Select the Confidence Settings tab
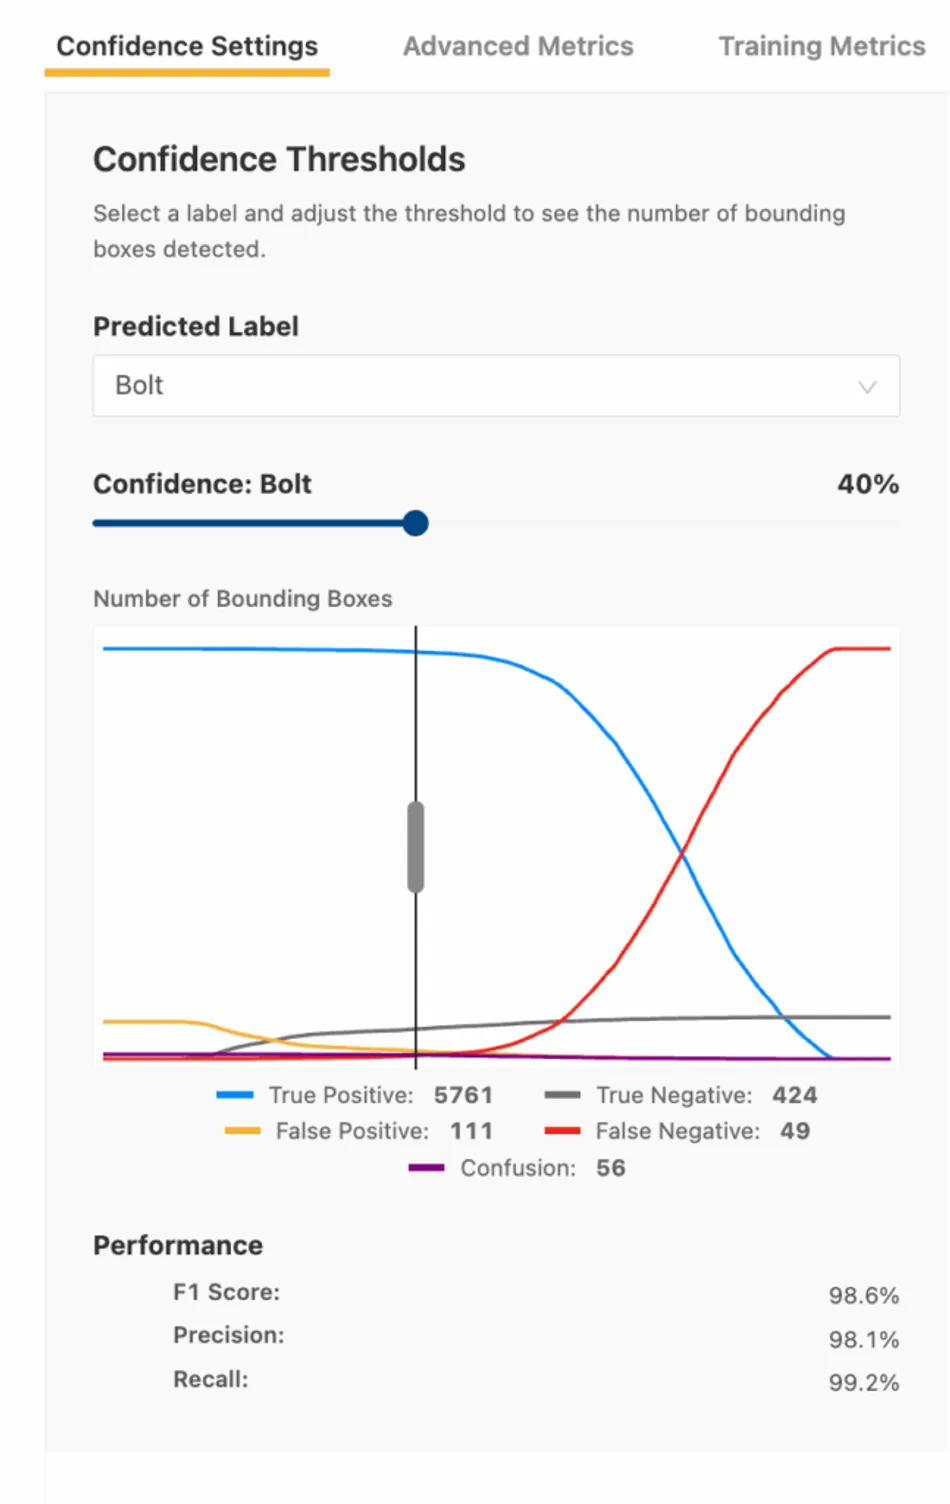Viewport: 950px width, 1504px height. pos(187,46)
